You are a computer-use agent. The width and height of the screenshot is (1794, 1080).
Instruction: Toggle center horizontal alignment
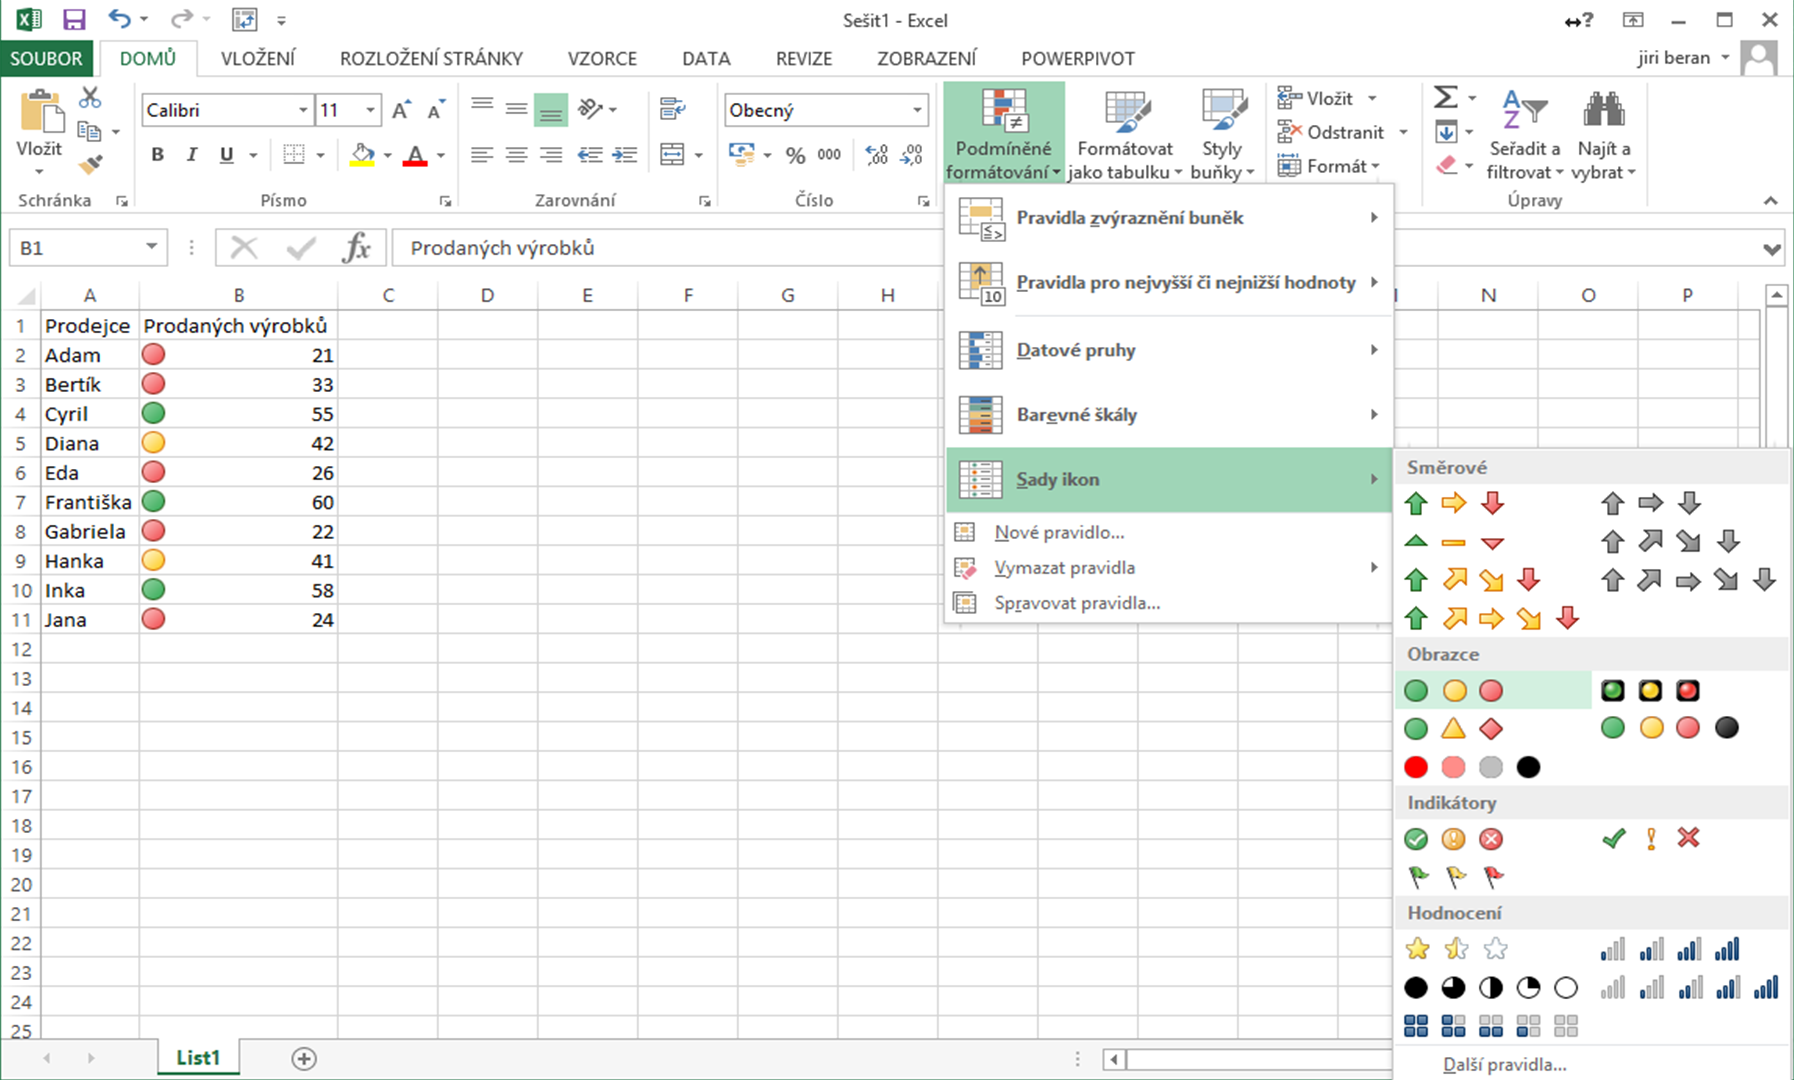[516, 155]
